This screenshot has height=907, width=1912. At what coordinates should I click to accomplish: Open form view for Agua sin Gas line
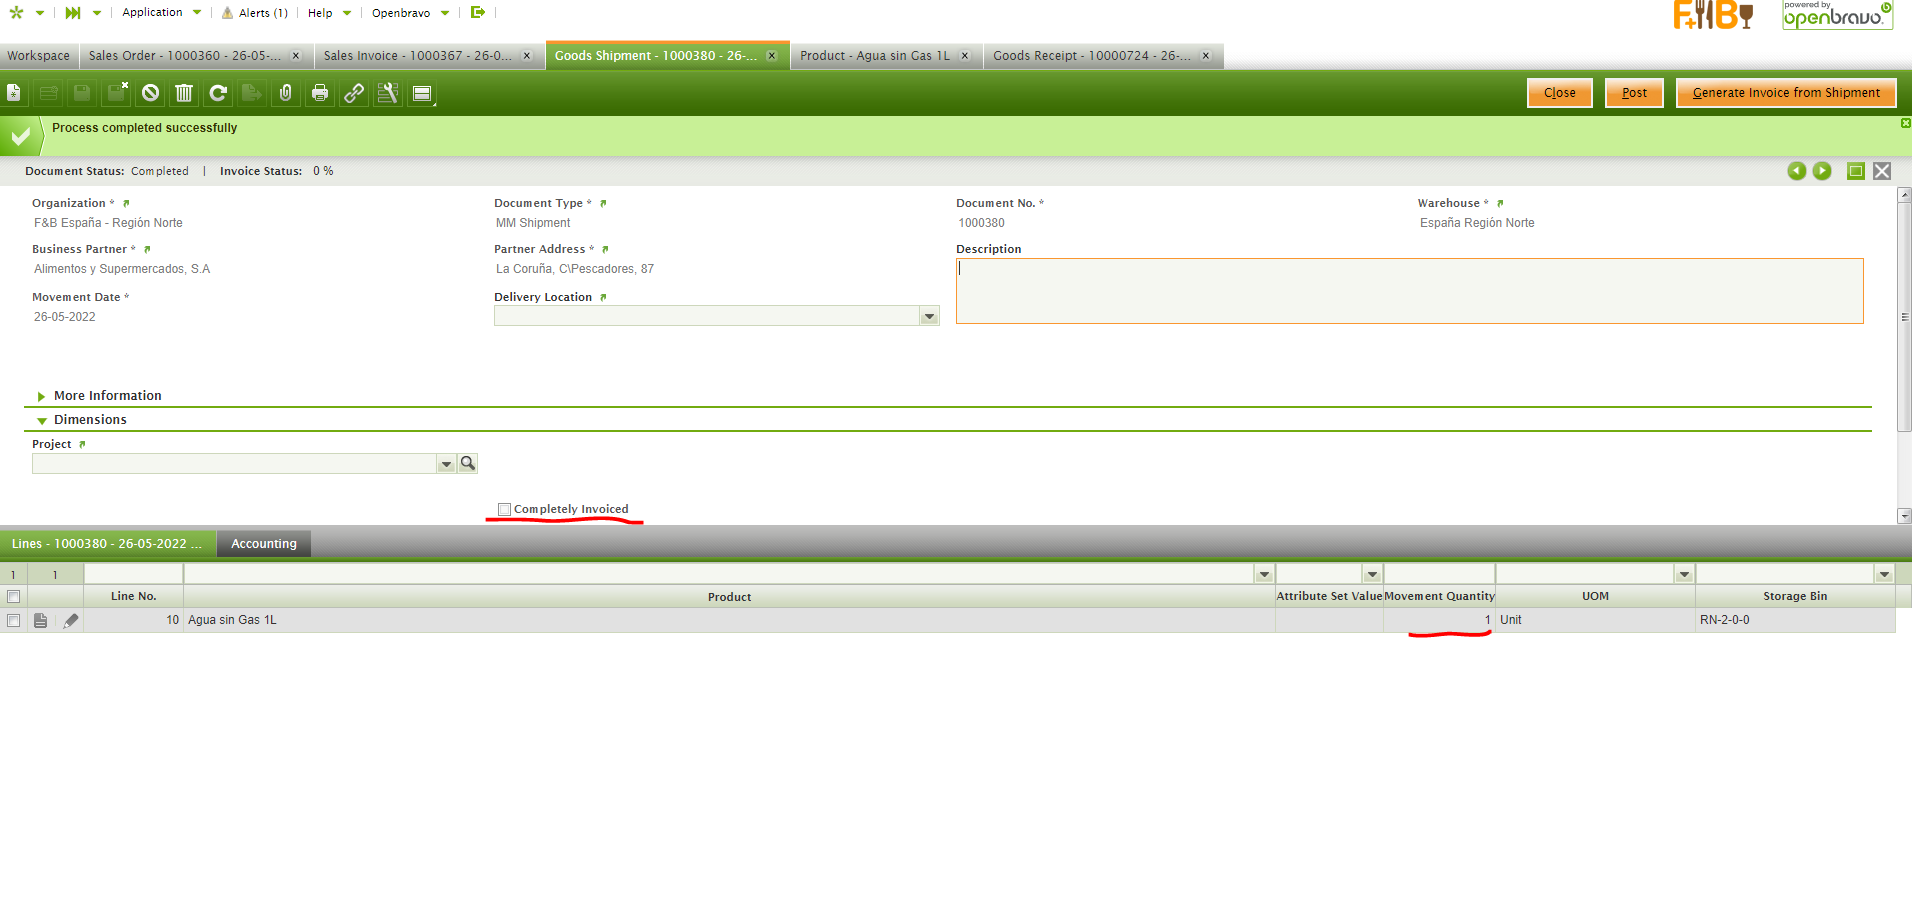(41, 621)
